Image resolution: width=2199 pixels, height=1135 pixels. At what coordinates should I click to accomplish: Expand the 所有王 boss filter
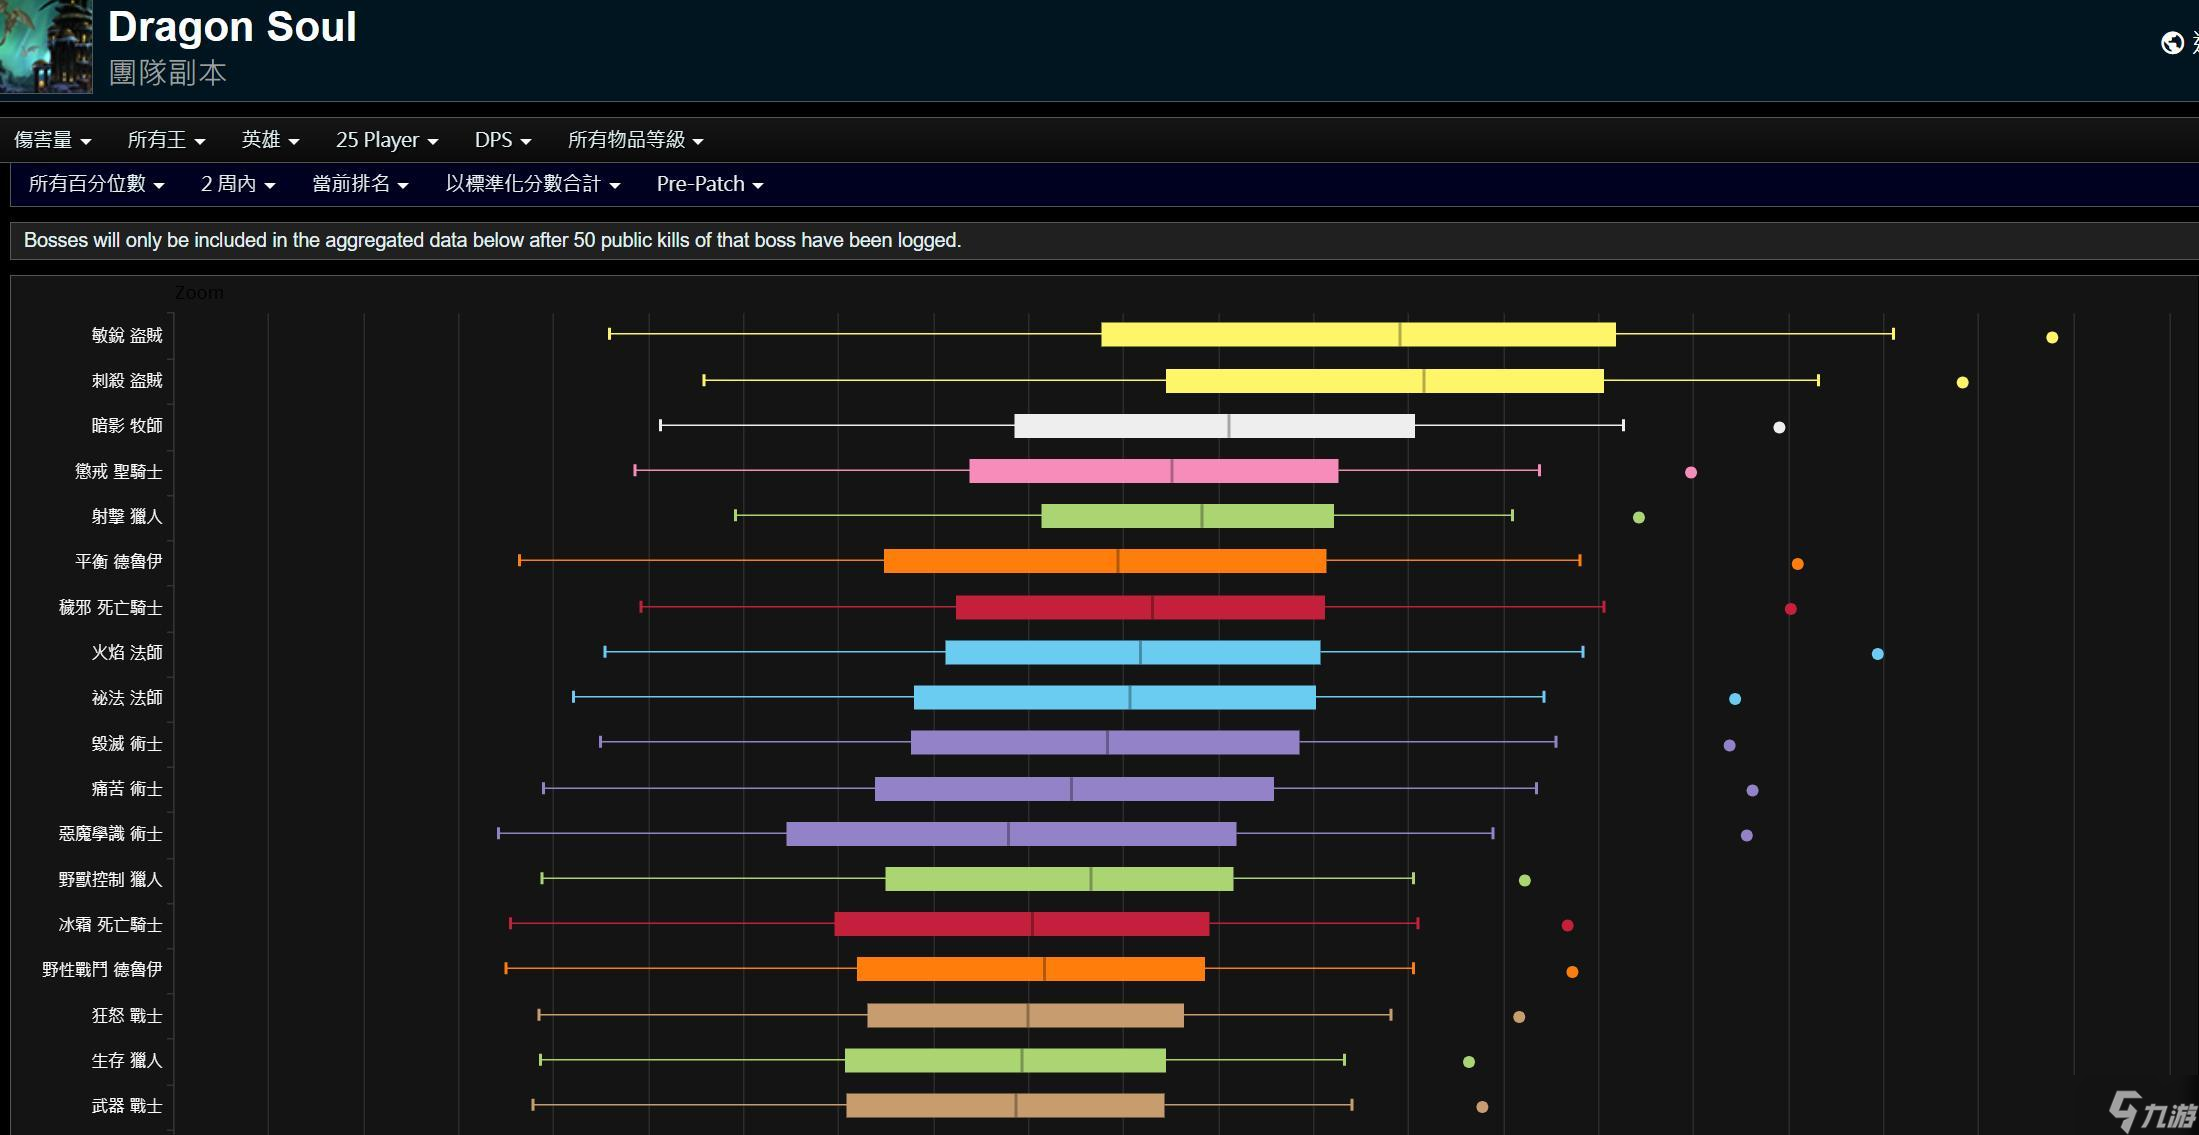click(x=166, y=140)
